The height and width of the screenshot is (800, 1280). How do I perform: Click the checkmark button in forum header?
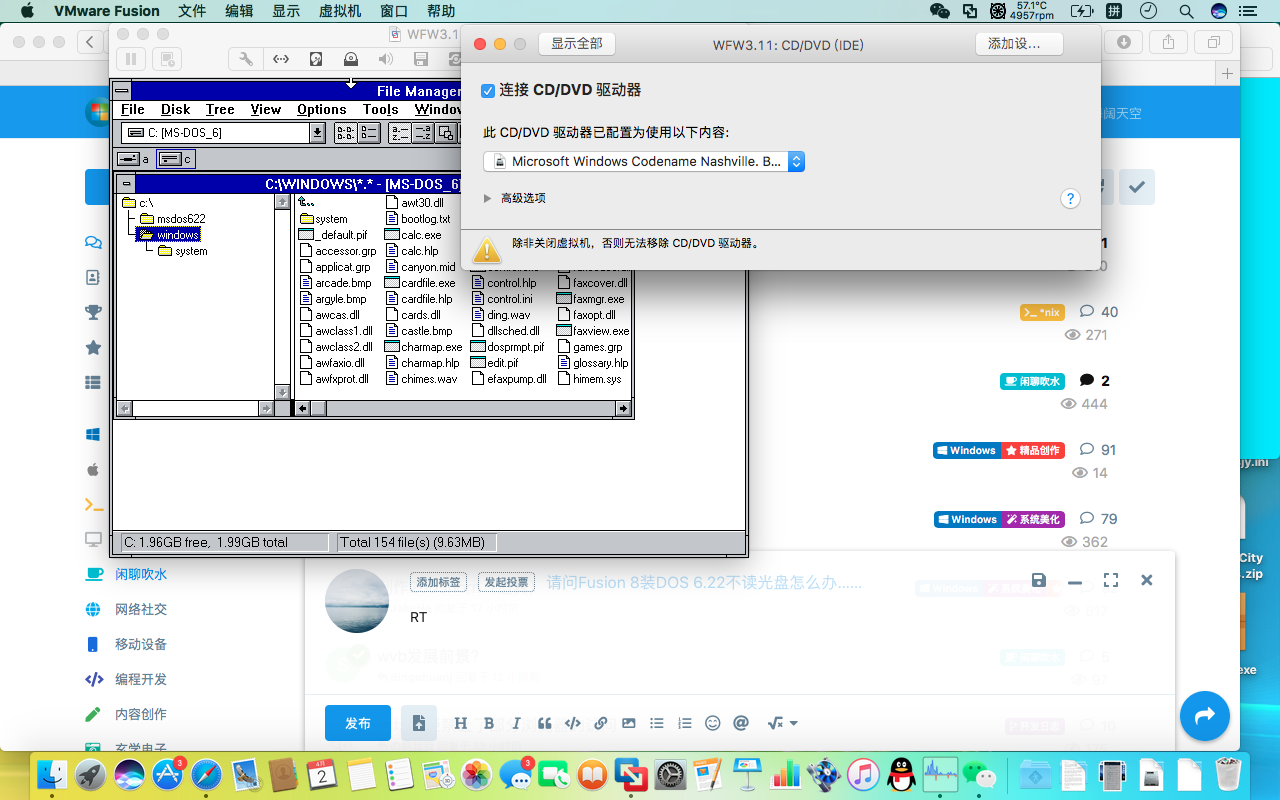point(1137,187)
